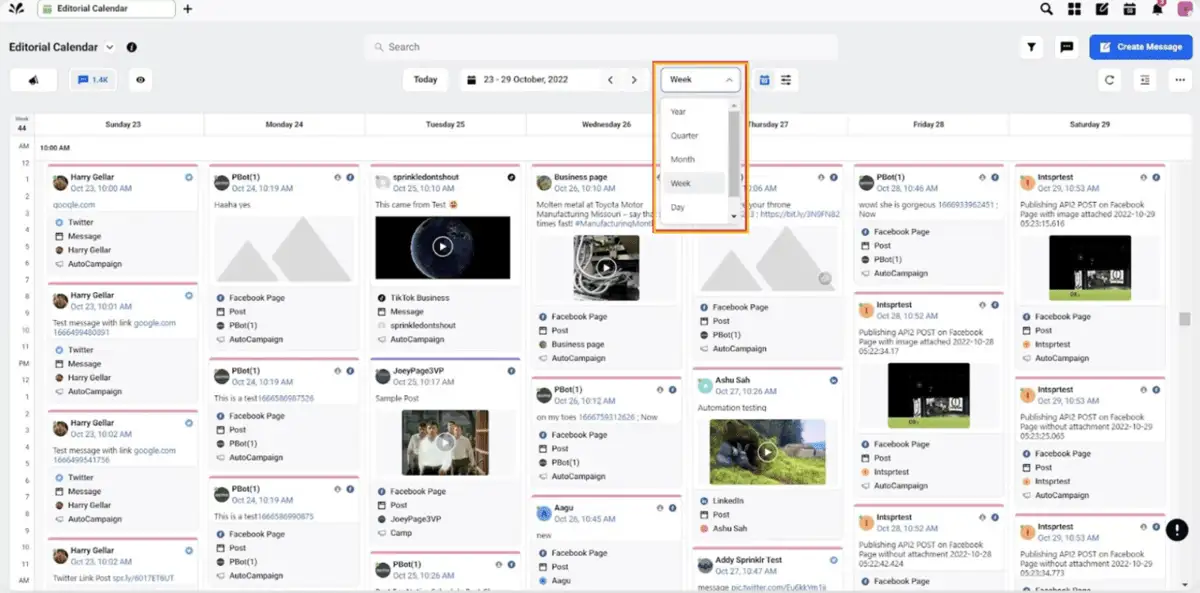Open the filter panel icon
1200x593 pixels.
(x=1031, y=47)
